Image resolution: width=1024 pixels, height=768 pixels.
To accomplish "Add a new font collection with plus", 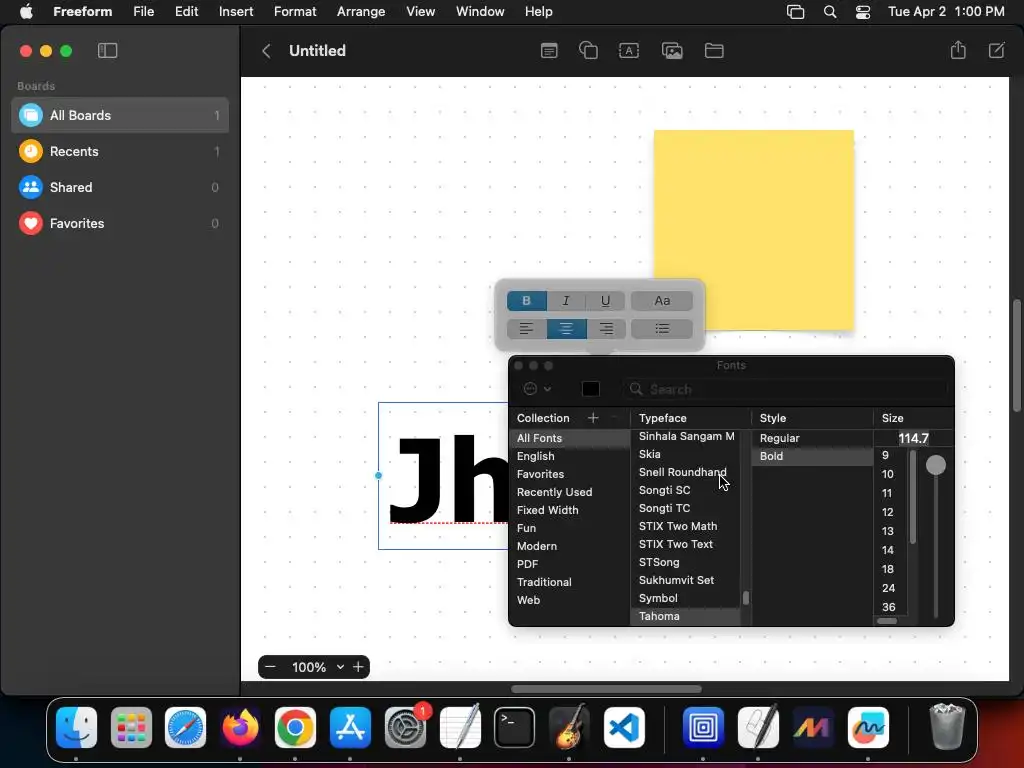I will tap(593, 418).
